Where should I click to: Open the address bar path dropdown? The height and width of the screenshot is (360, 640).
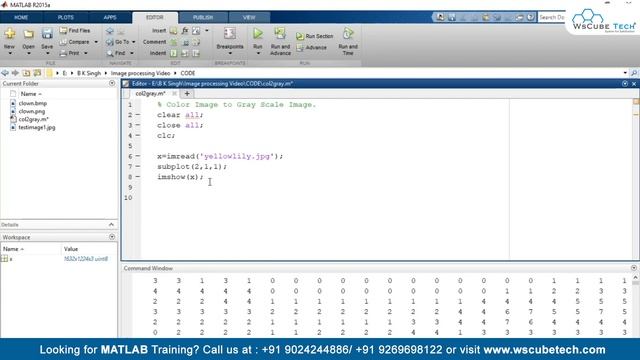[625, 73]
